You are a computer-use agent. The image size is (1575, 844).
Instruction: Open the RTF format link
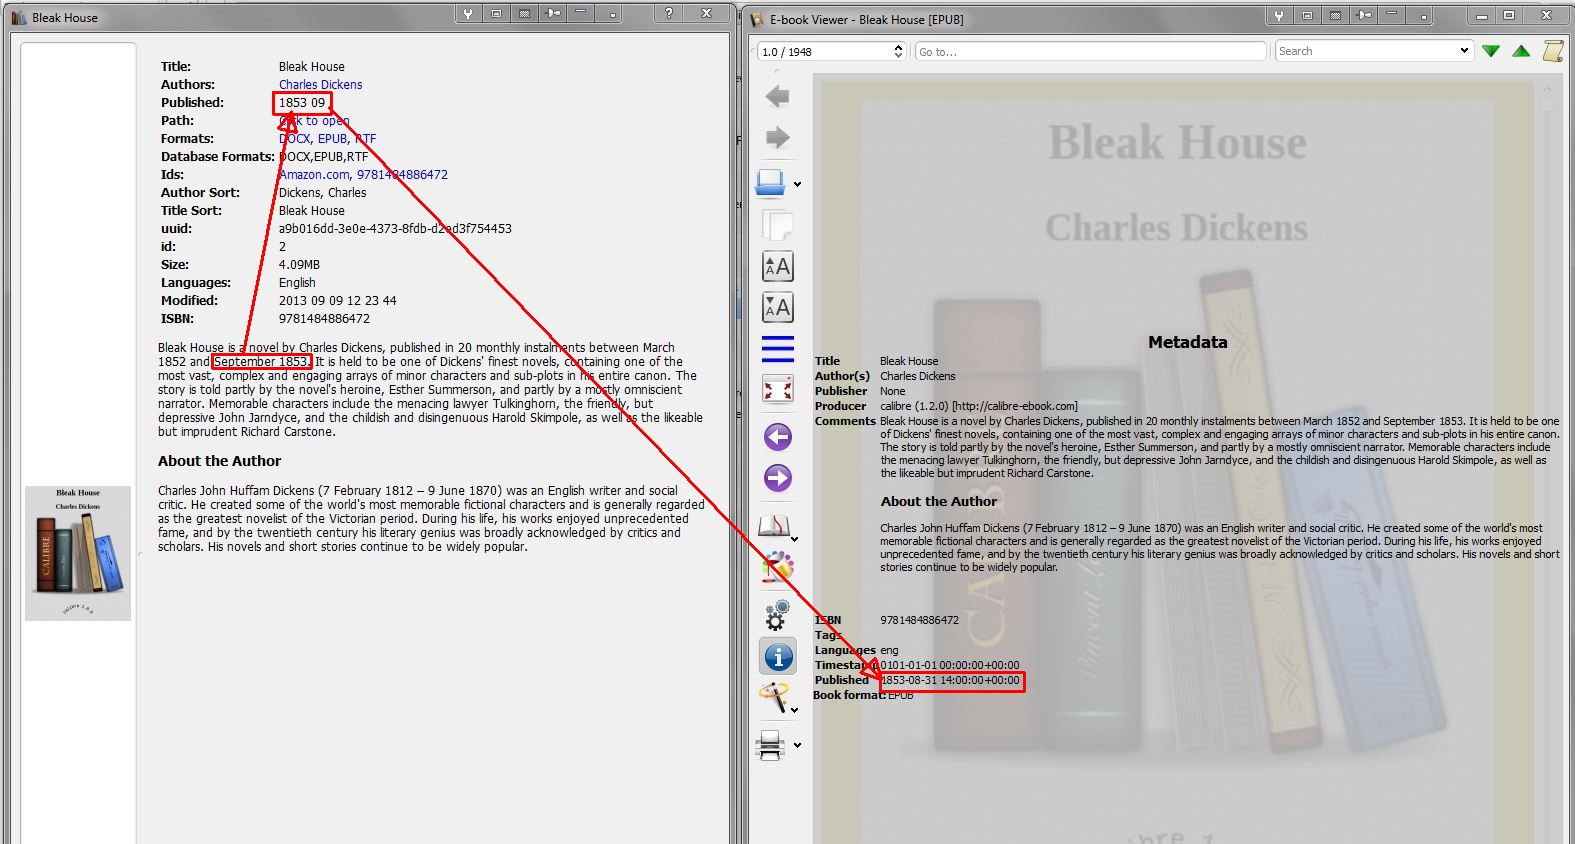coord(366,139)
